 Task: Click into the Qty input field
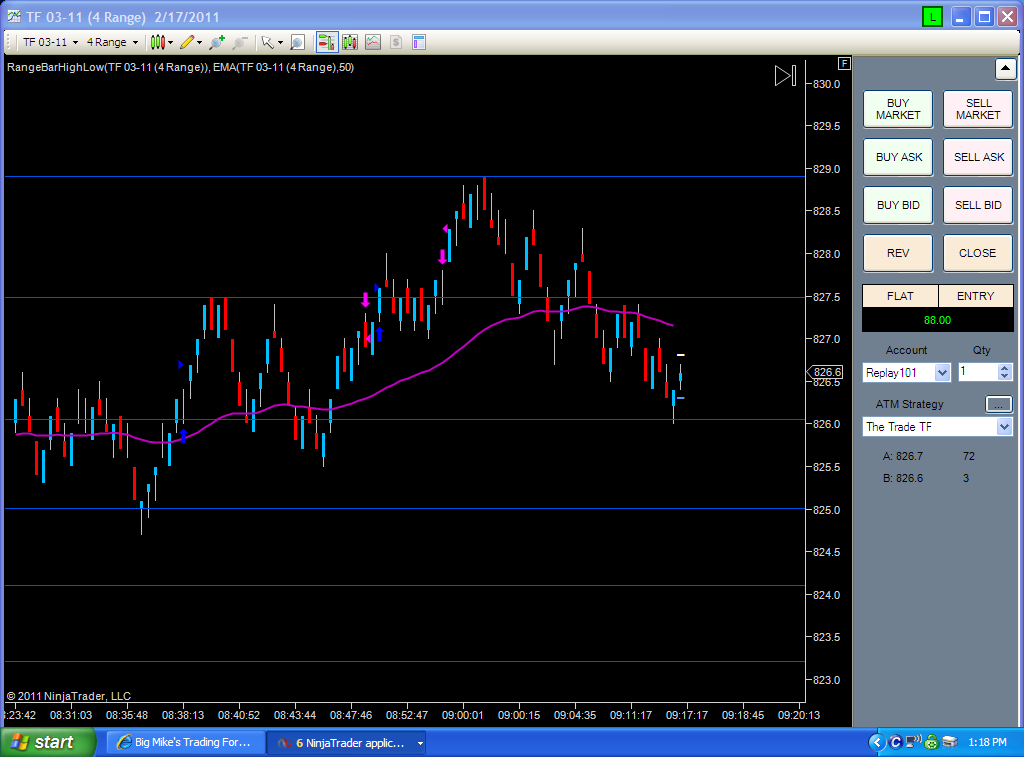click(978, 372)
